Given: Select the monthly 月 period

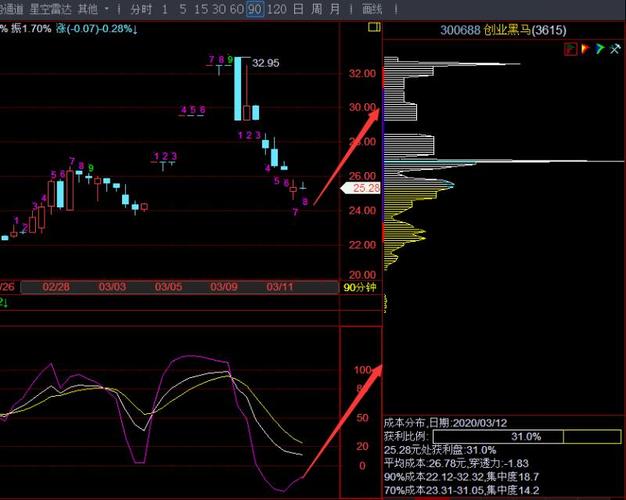Looking at the screenshot, I should pos(335,9).
